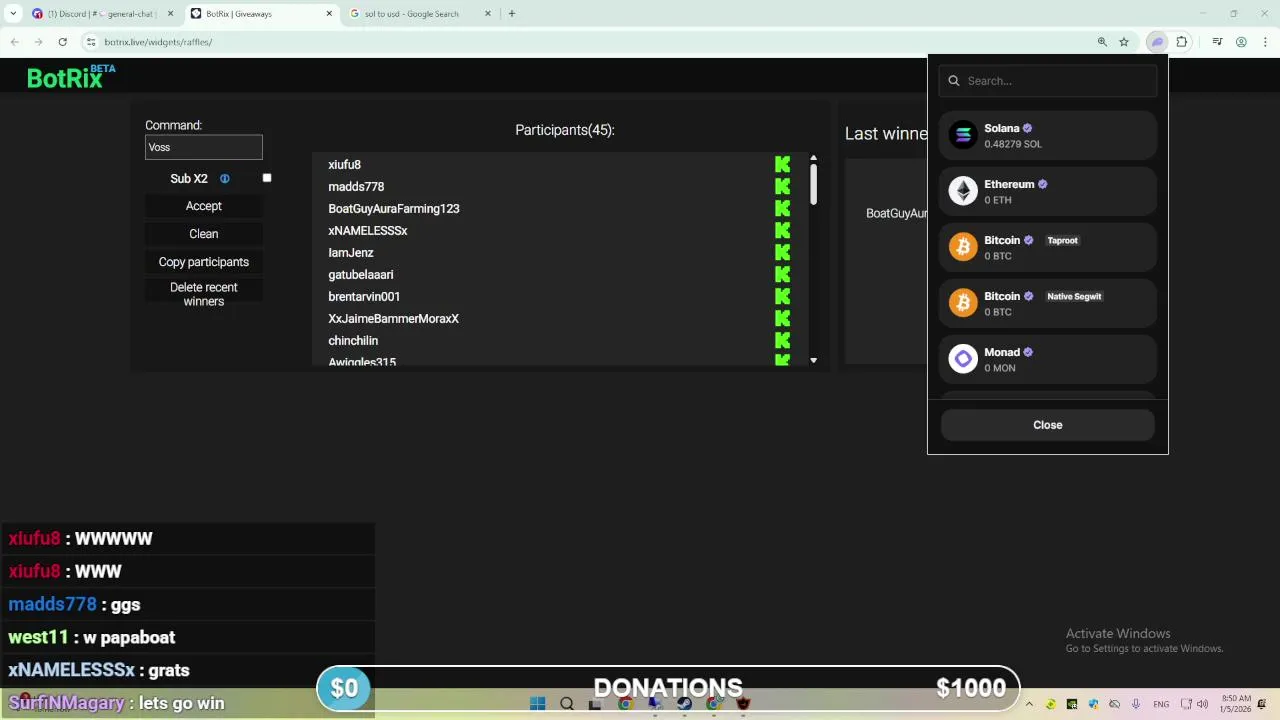Screen dimensions: 1280x720
Task: Click the Bitcoin Taproot coin icon
Action: tap(963, 247)
